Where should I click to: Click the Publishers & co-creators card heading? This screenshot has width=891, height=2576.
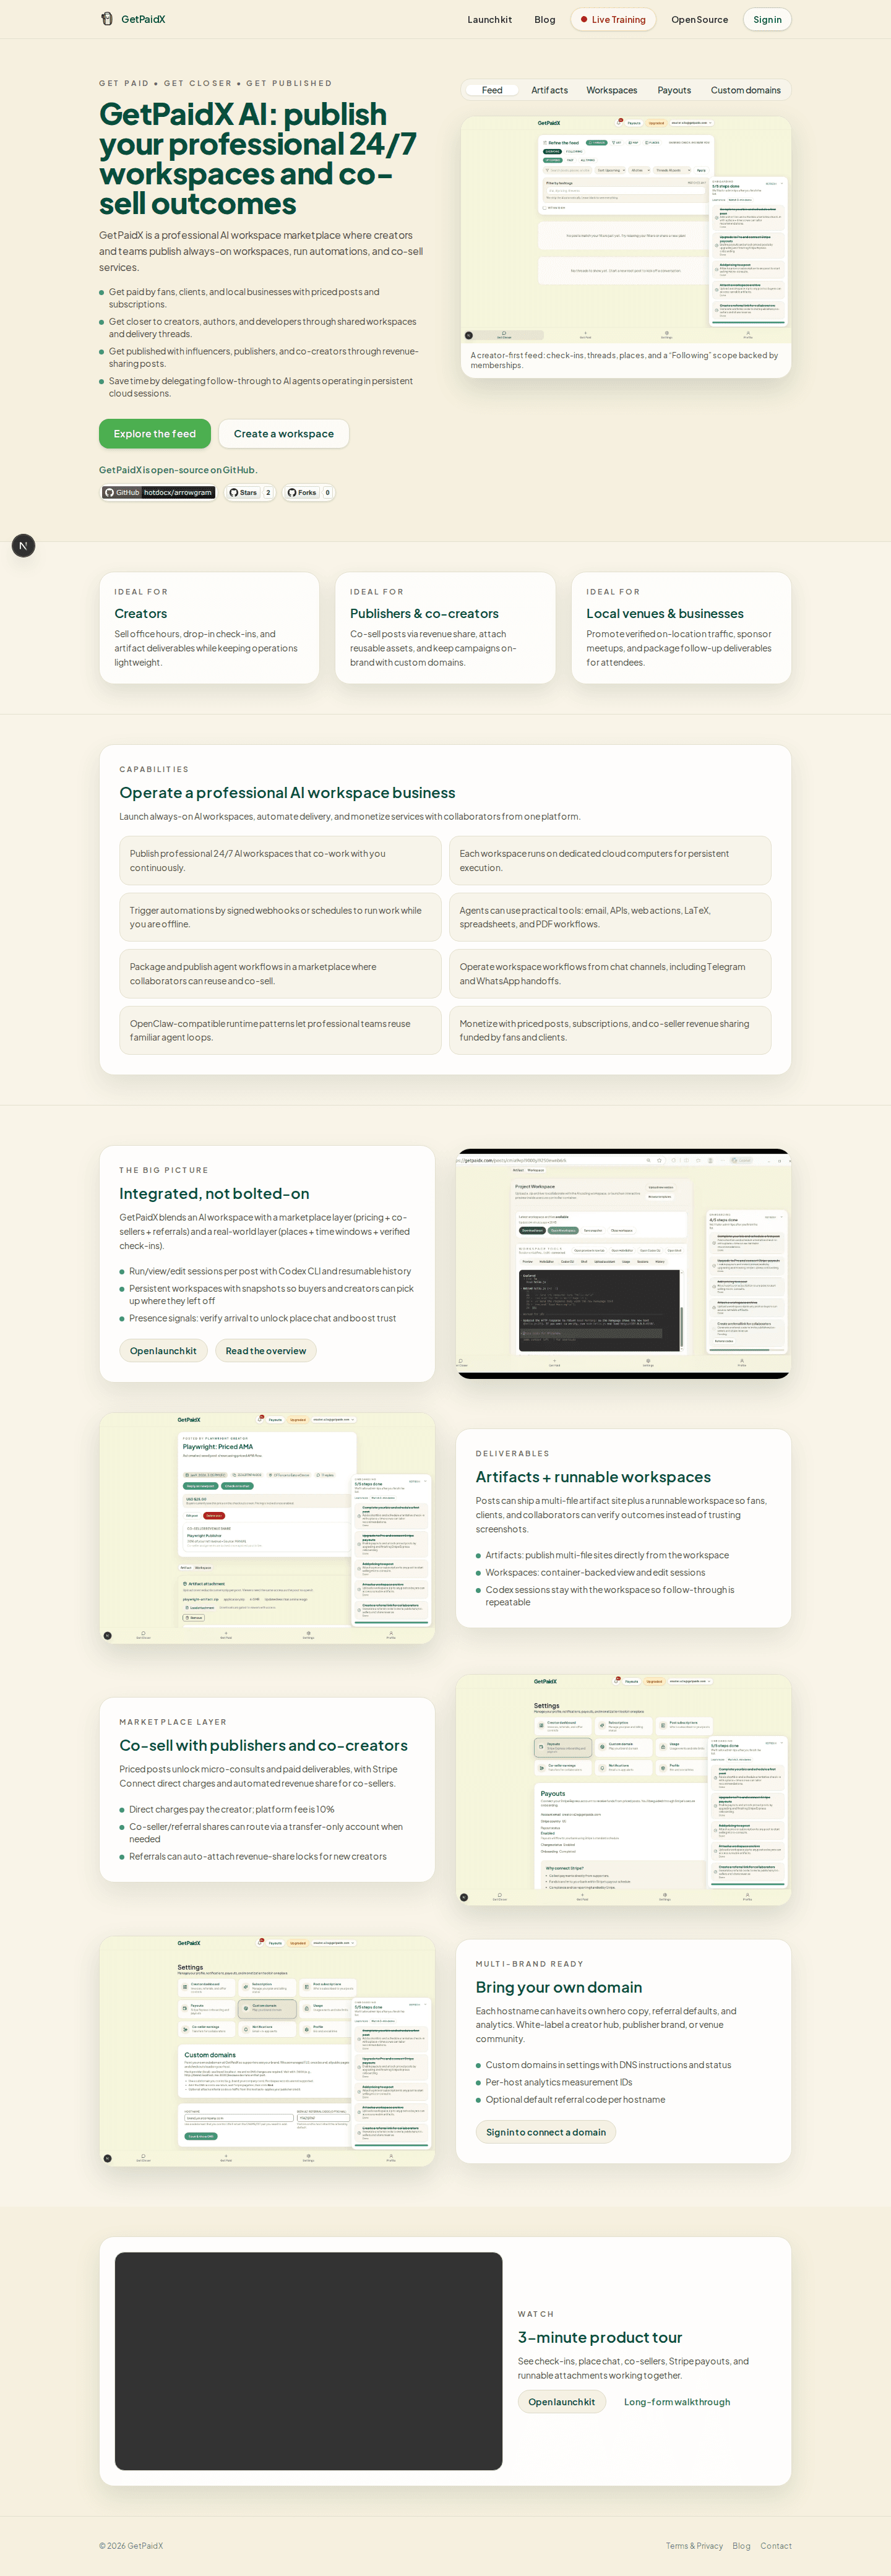pyautogui.click(x=424, y=614)
